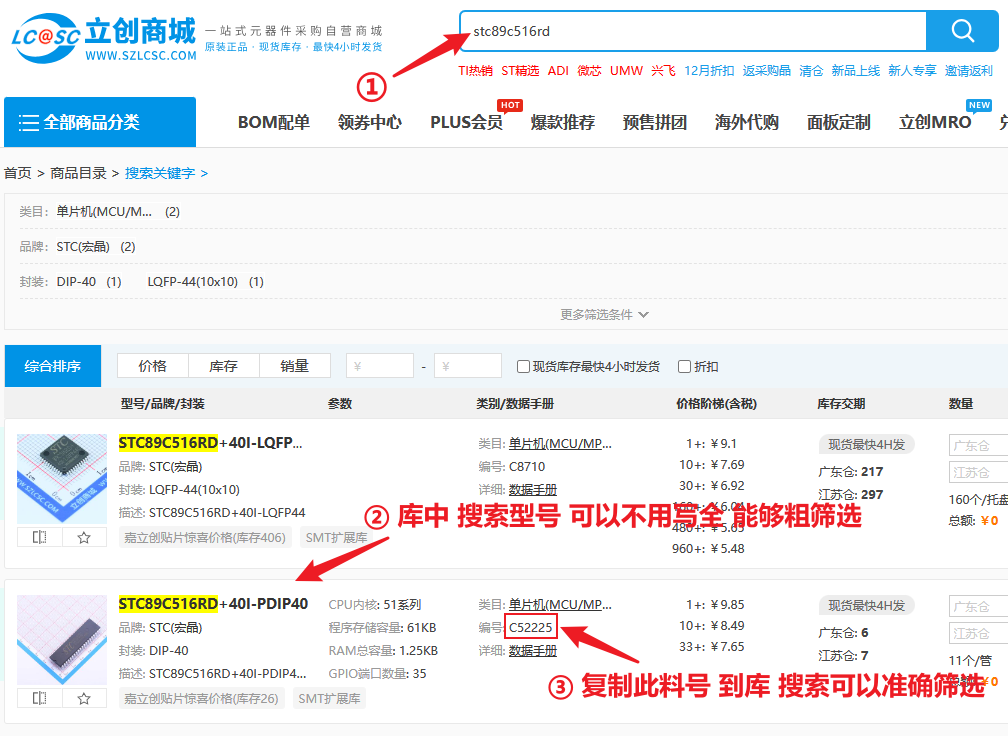Click the 12月折扣 link

click(x=709, y=71)
